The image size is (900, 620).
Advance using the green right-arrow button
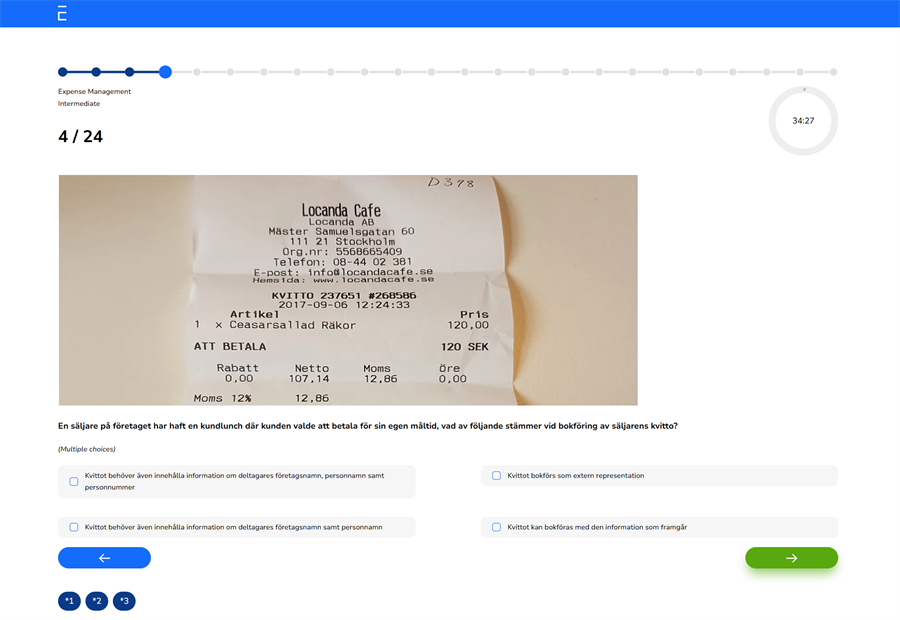coord(791,557)
